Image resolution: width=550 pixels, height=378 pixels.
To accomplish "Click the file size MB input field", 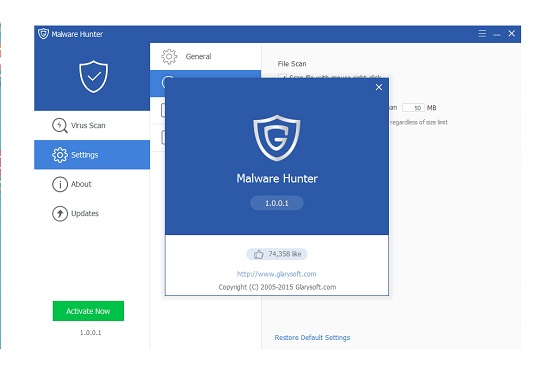I will [413, 108].
